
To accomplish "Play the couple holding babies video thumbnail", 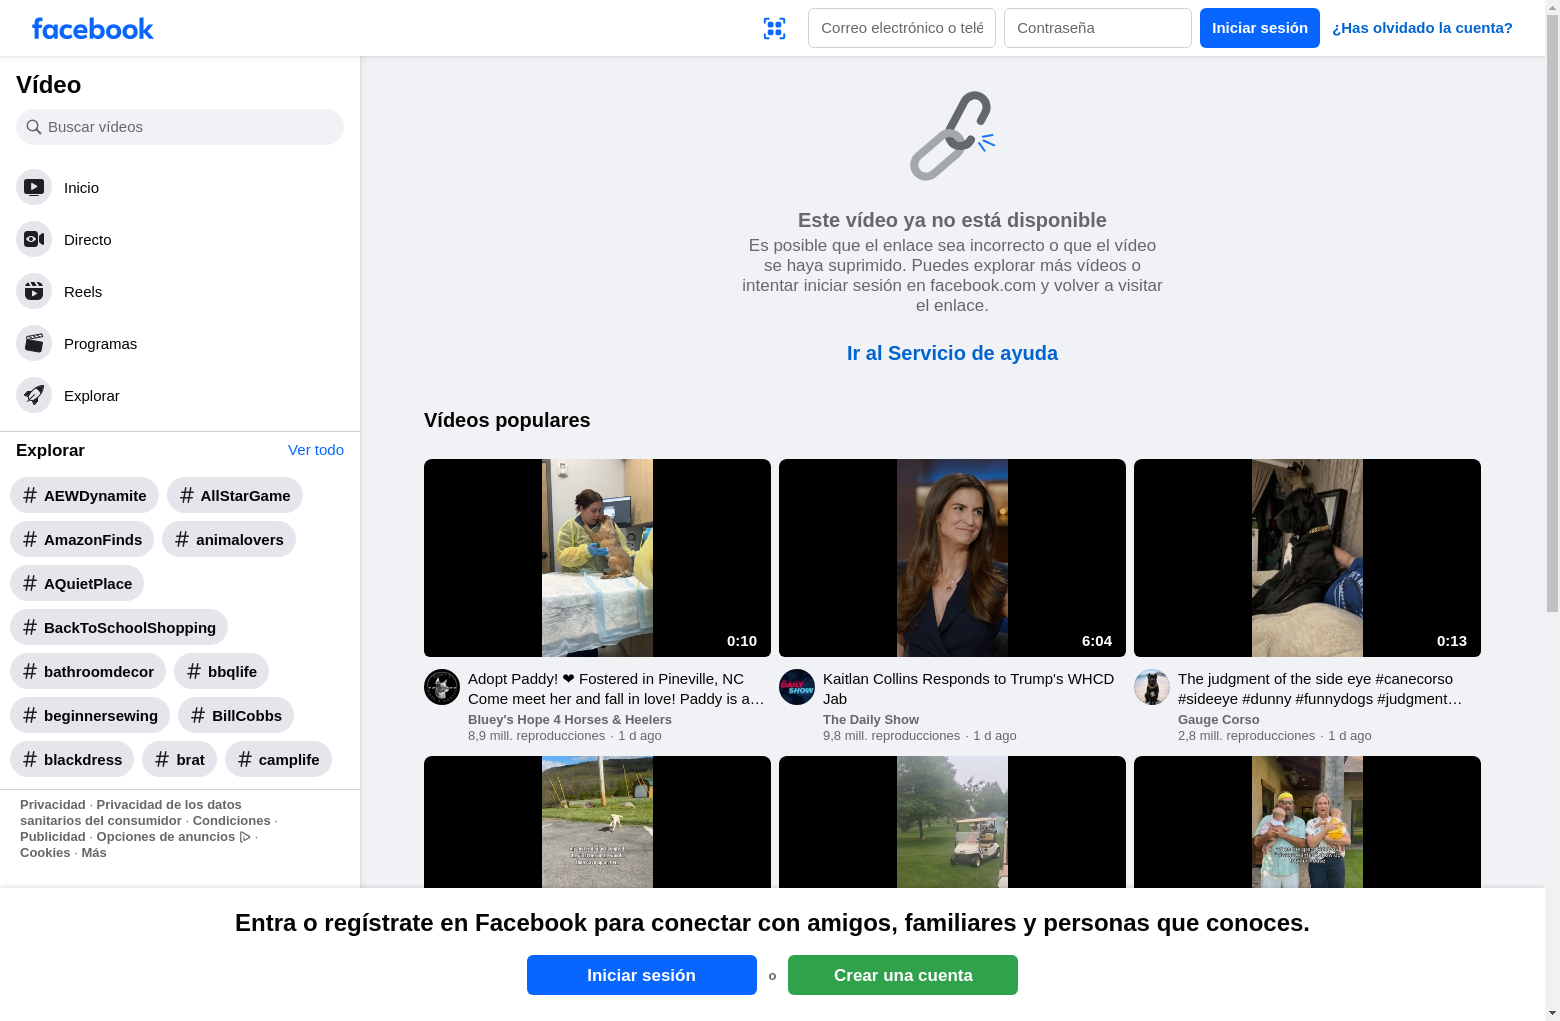I will (x=1307, y=822).
